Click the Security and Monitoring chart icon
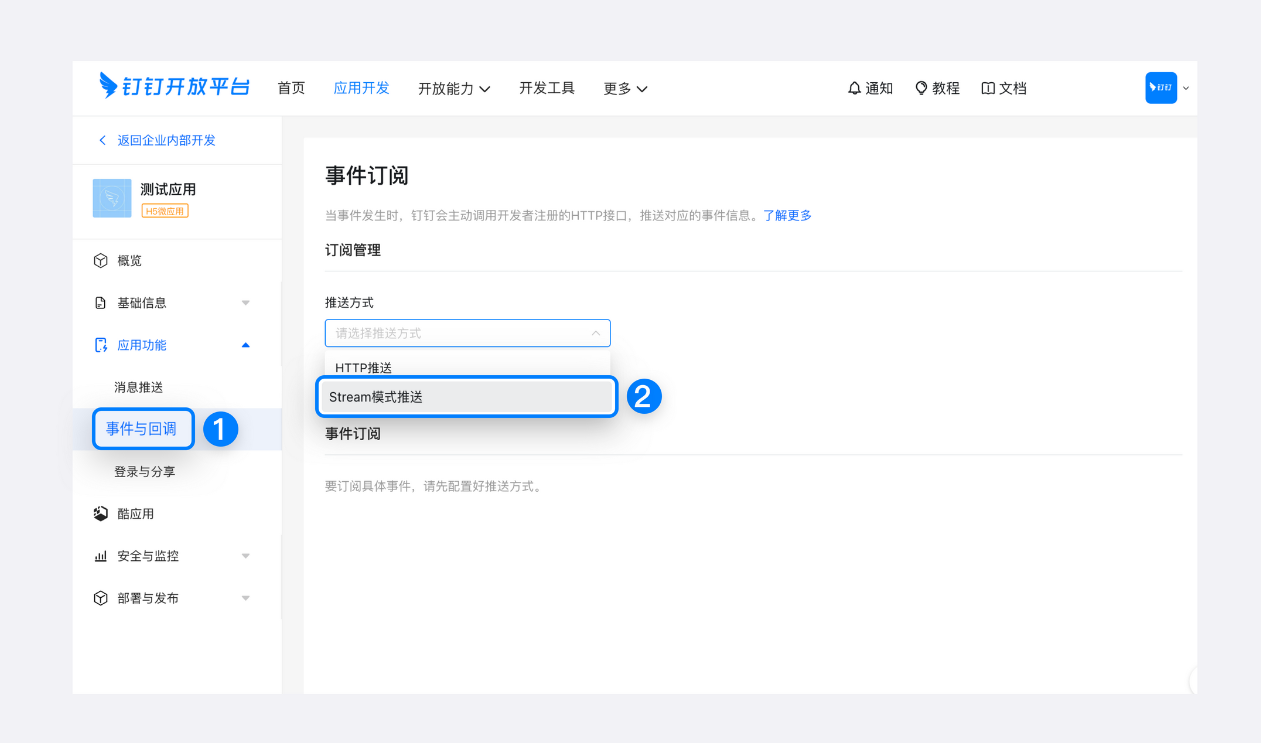Screen dimensions: 1261x743 coord(100,556)
